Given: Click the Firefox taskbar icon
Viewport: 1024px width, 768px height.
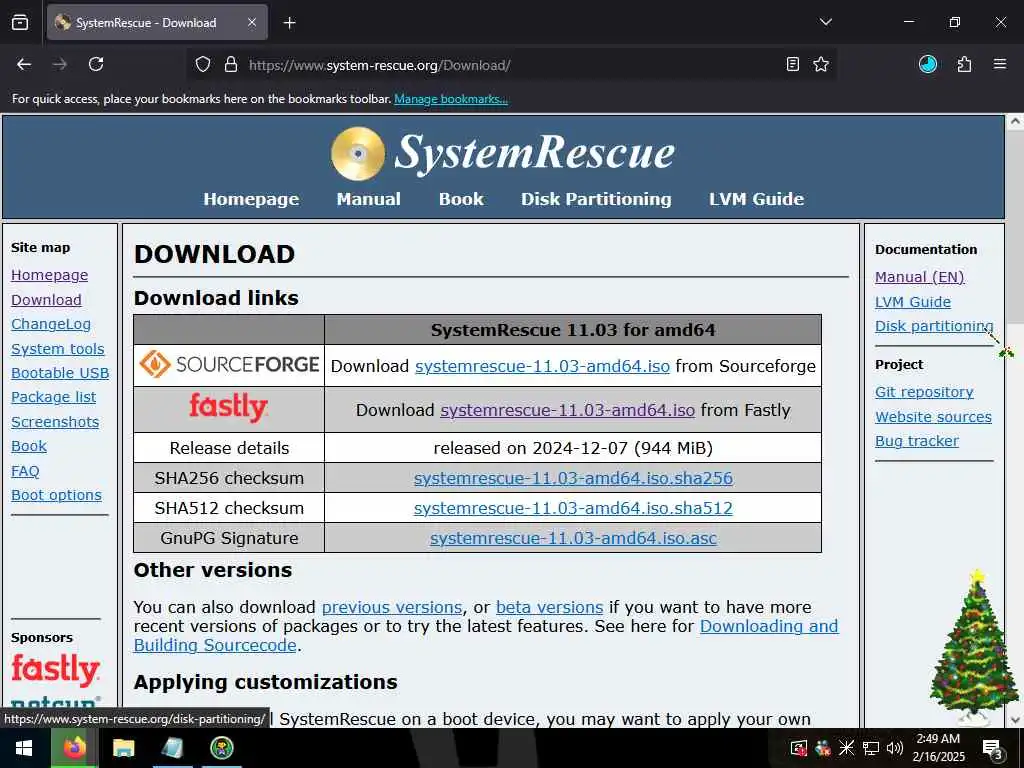Looking at the screenshot, I should [x=74, y=748].
